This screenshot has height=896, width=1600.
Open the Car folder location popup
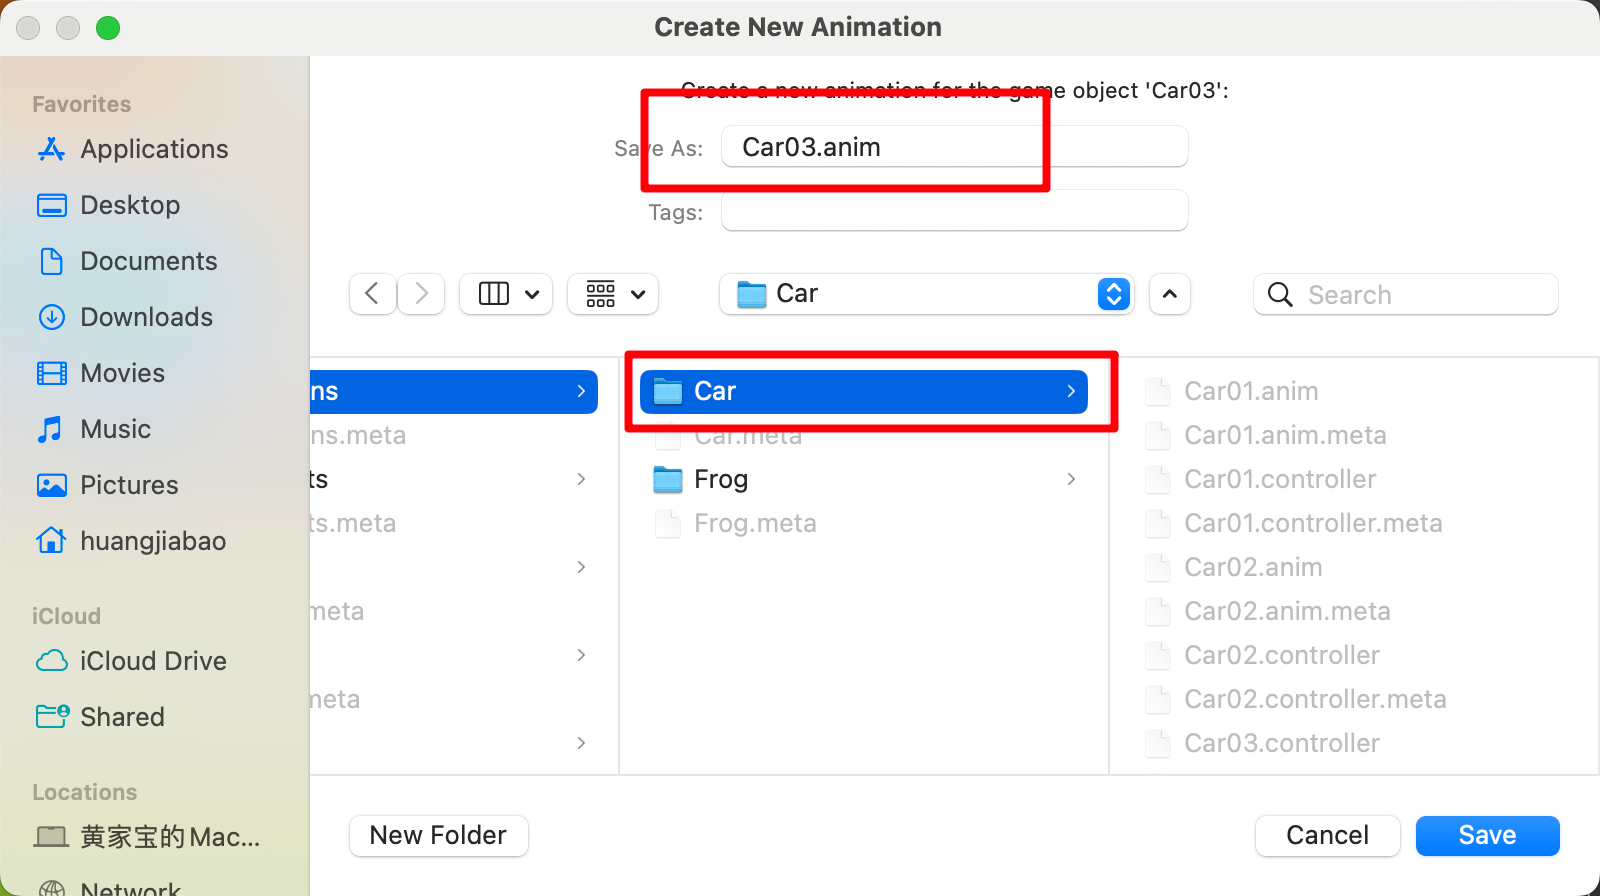(x=926, y=294)
